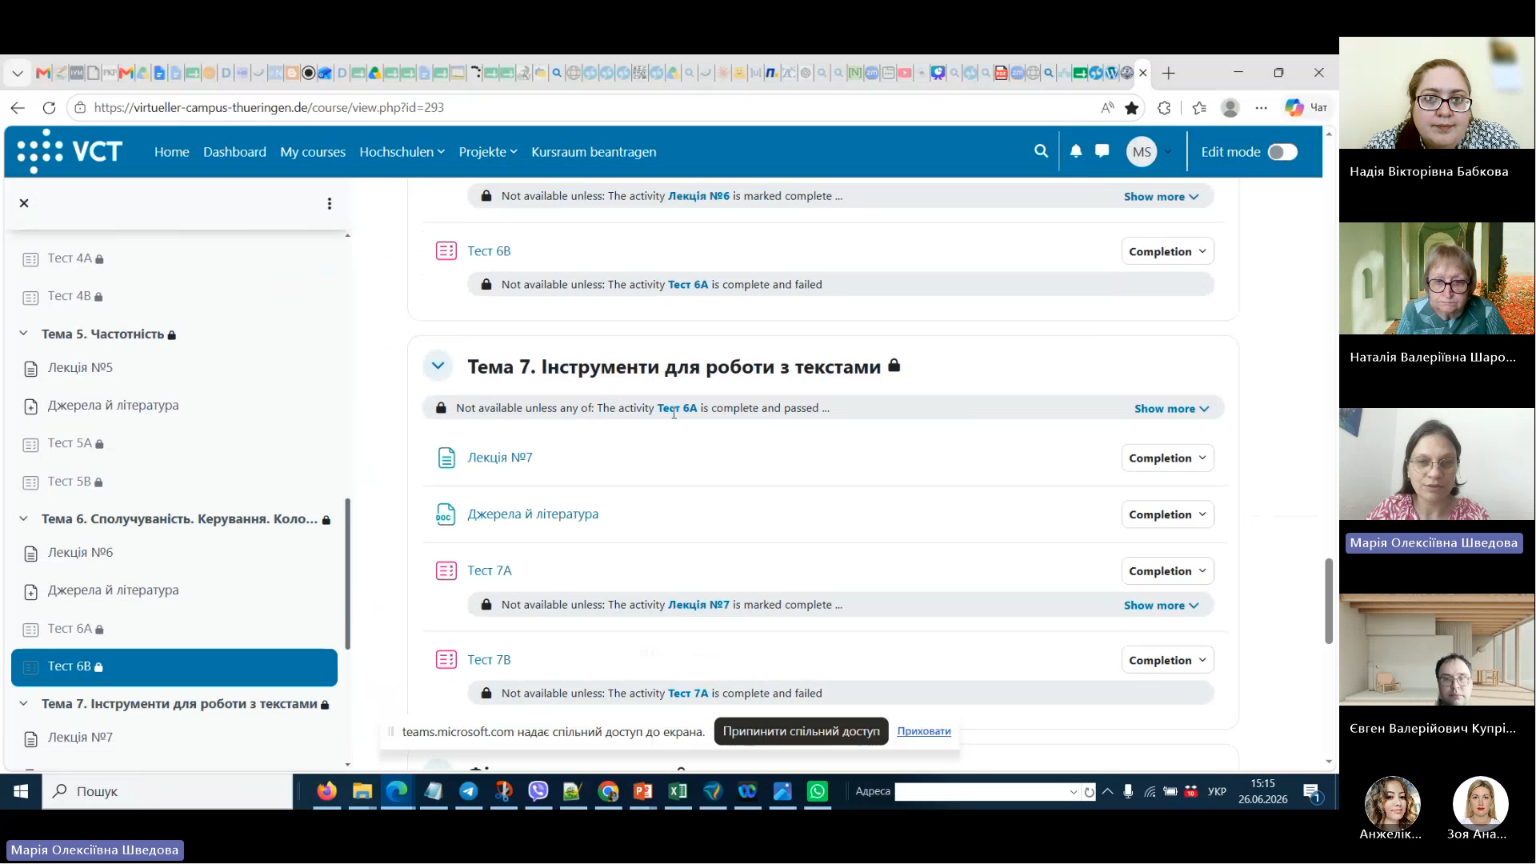Viewport: 1536px width, 864px height.
Task: Go to My courses
Action: (313, 152)
